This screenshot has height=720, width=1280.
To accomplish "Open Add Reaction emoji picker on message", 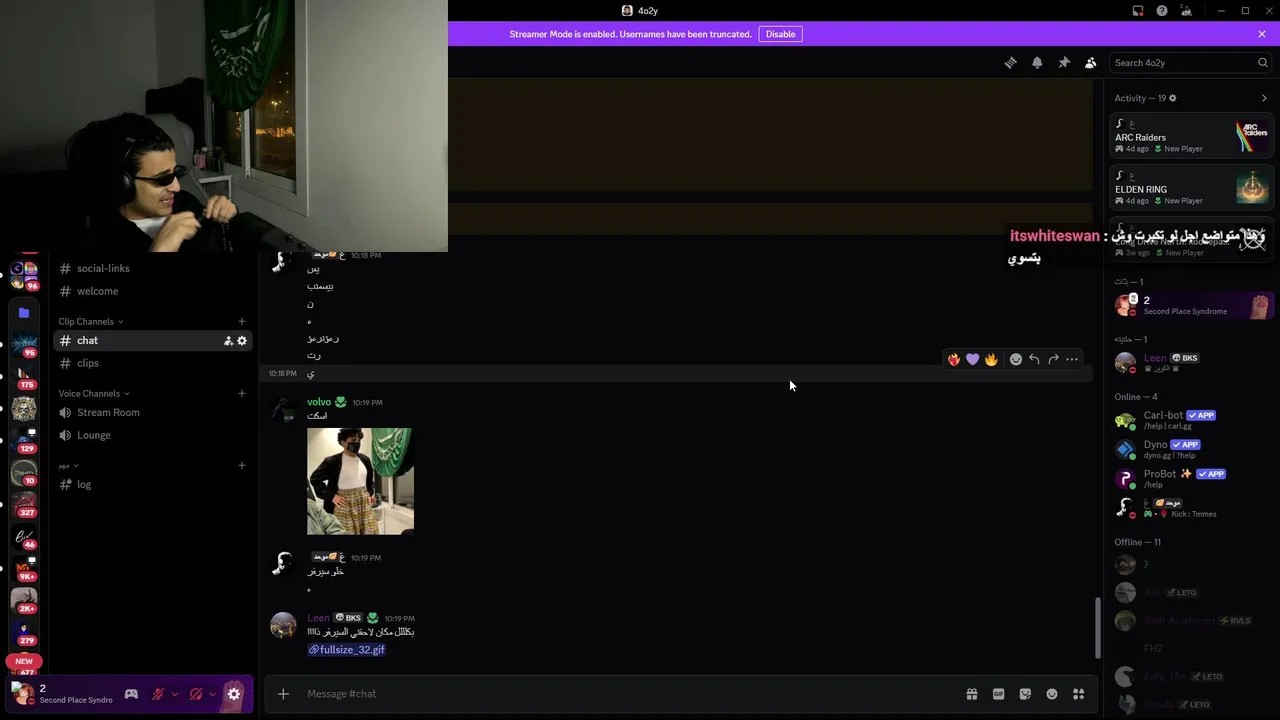I will click(x=1016, y=359).
